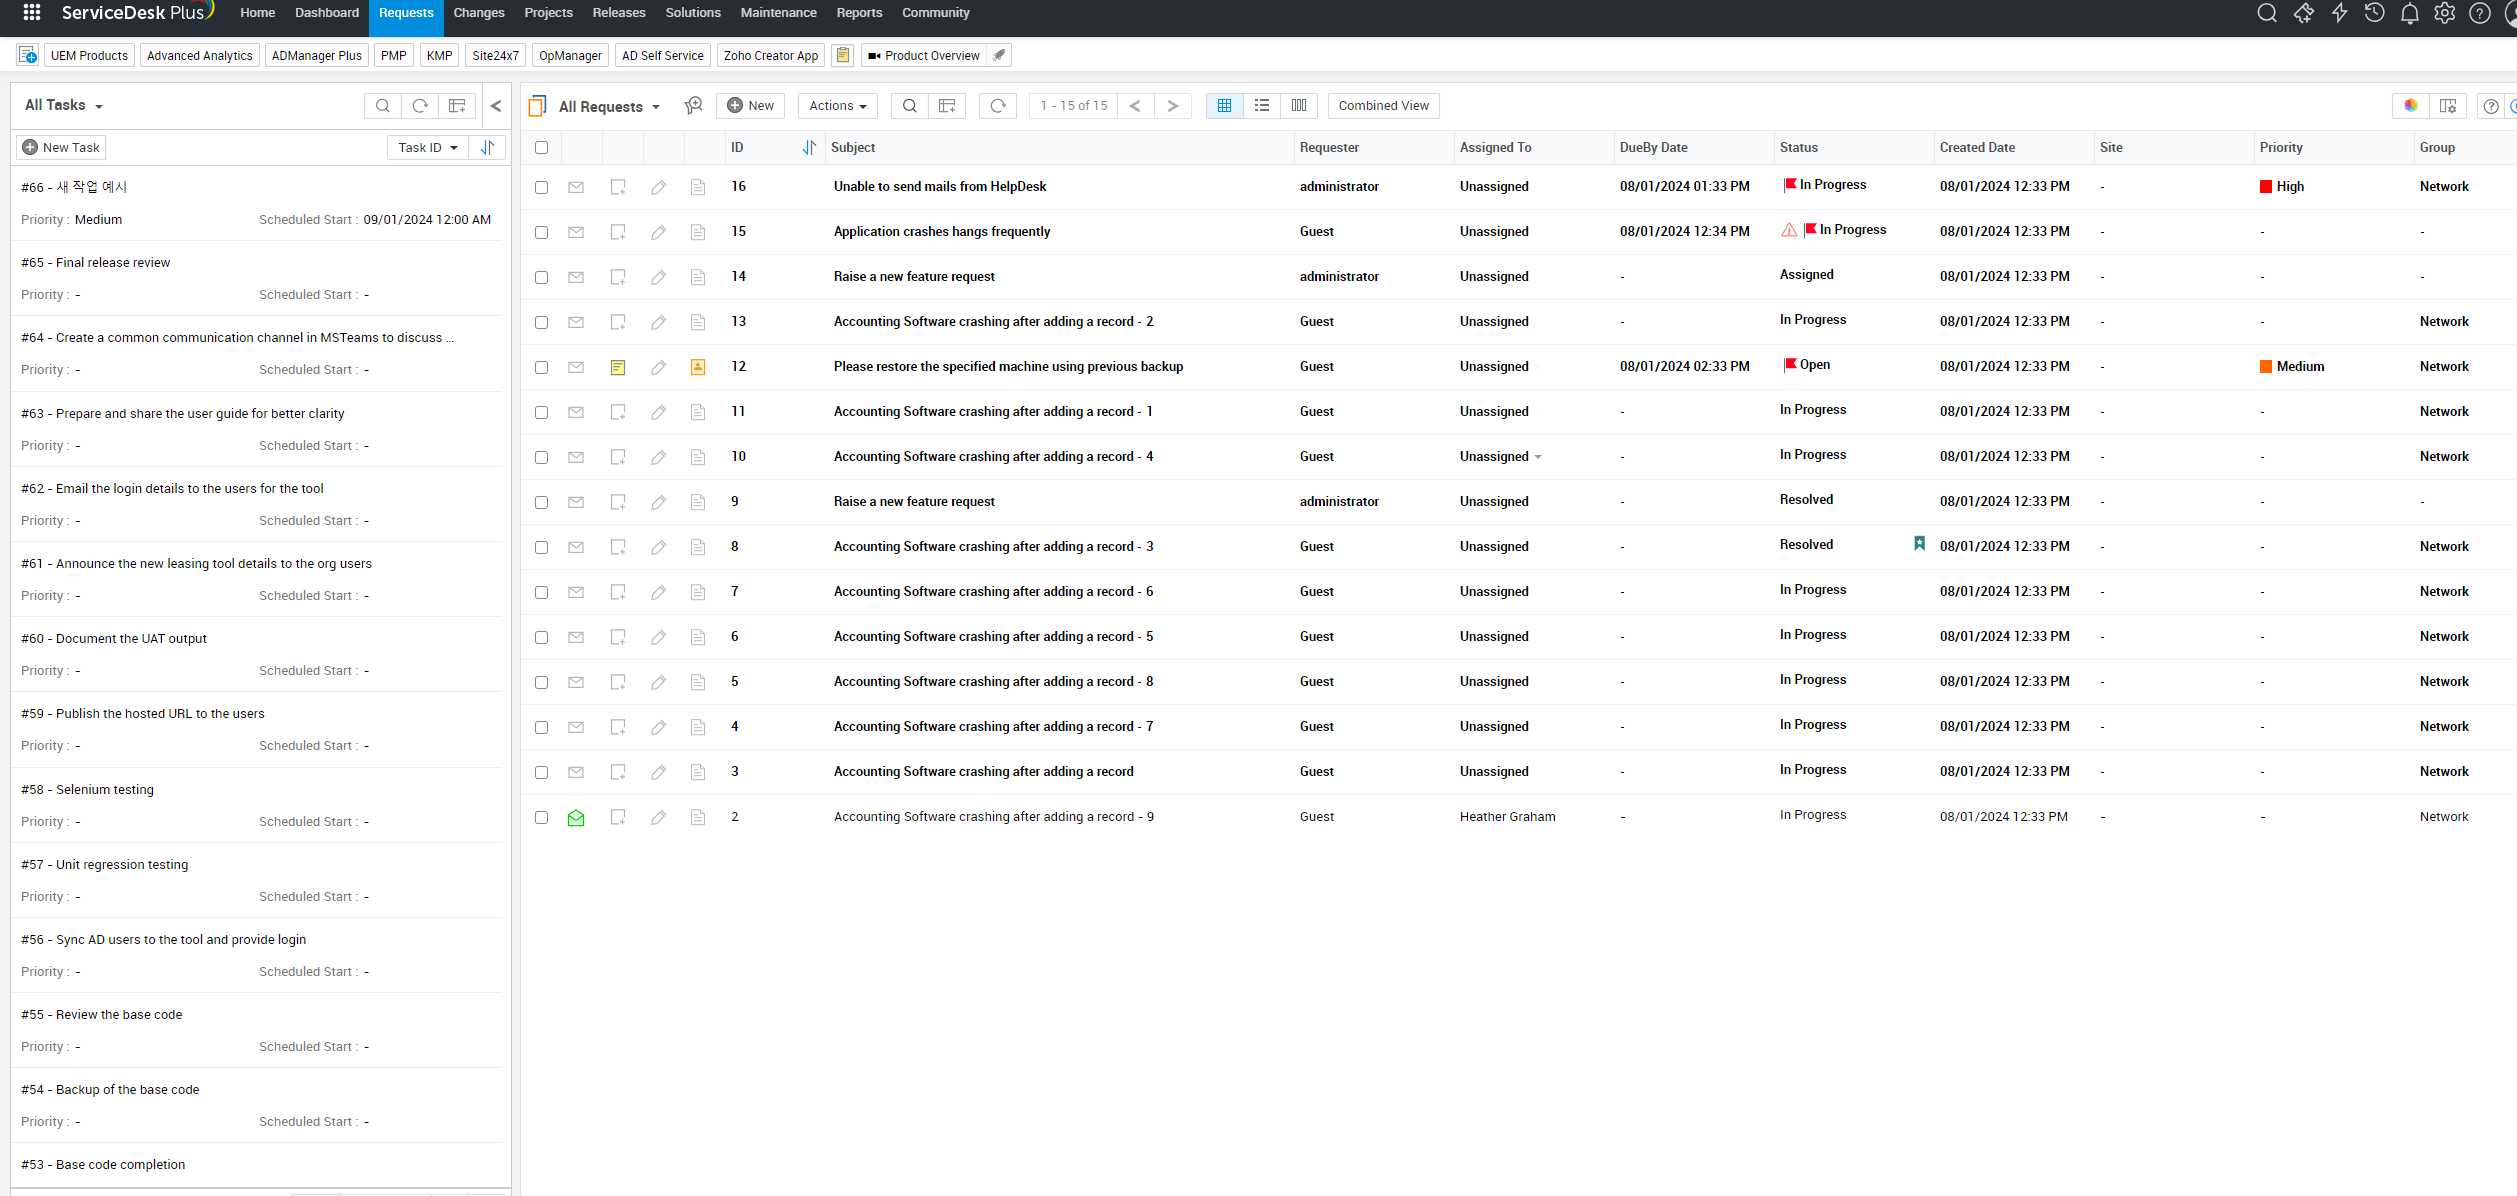
Task: Open the apps grid launcher icon
Action: pyautogui.click(x=31, y=13)
